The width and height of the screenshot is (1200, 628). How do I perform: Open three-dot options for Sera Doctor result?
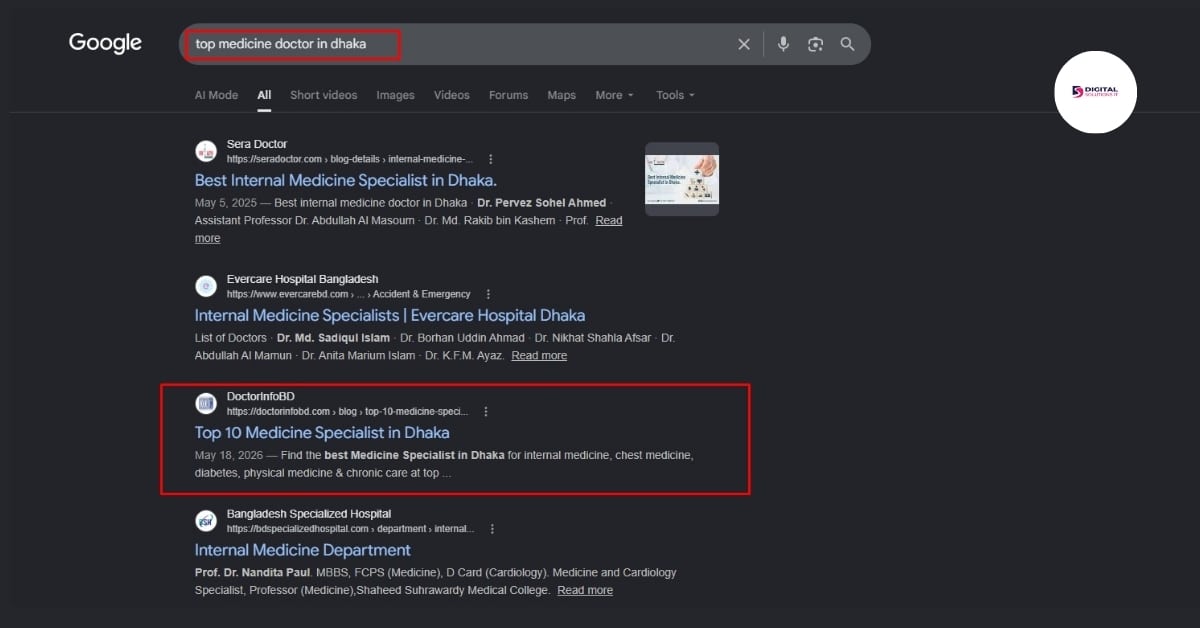pyautogui.click(x=490, y=159)
